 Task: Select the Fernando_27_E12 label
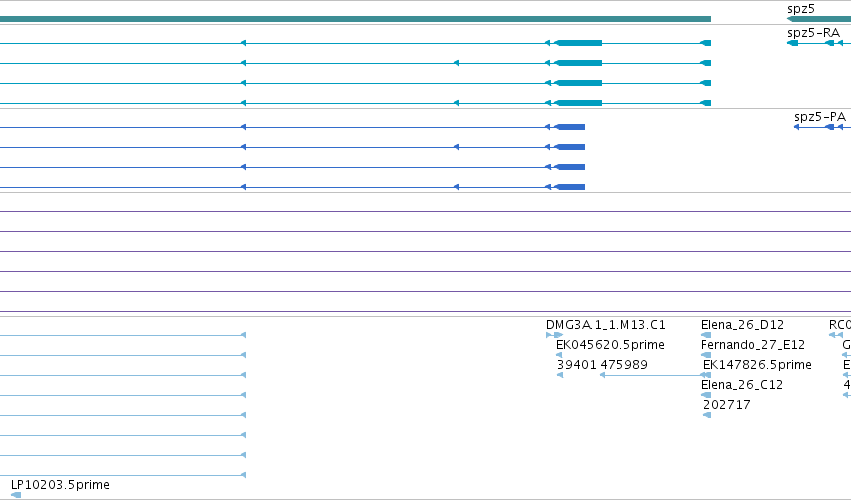point(753,345)
